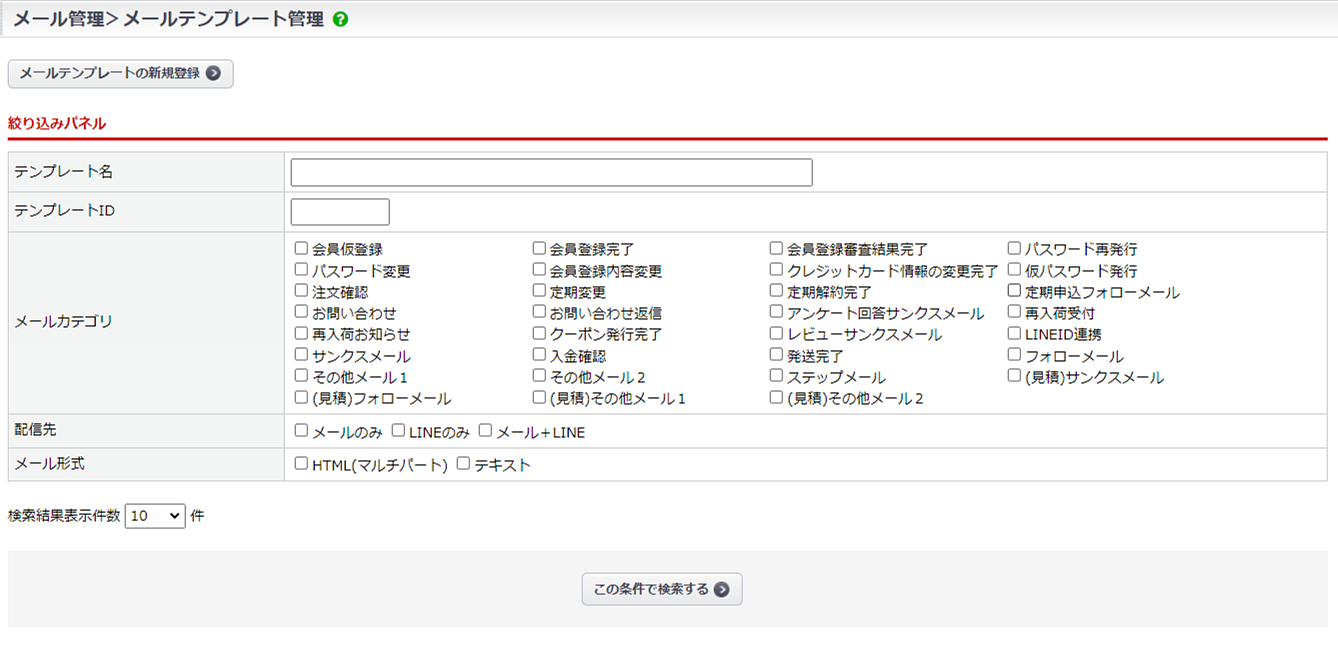1338x665 pixels.
Task: Check the 会員仮登録 checkbox
Action: [x=301, y=248]
